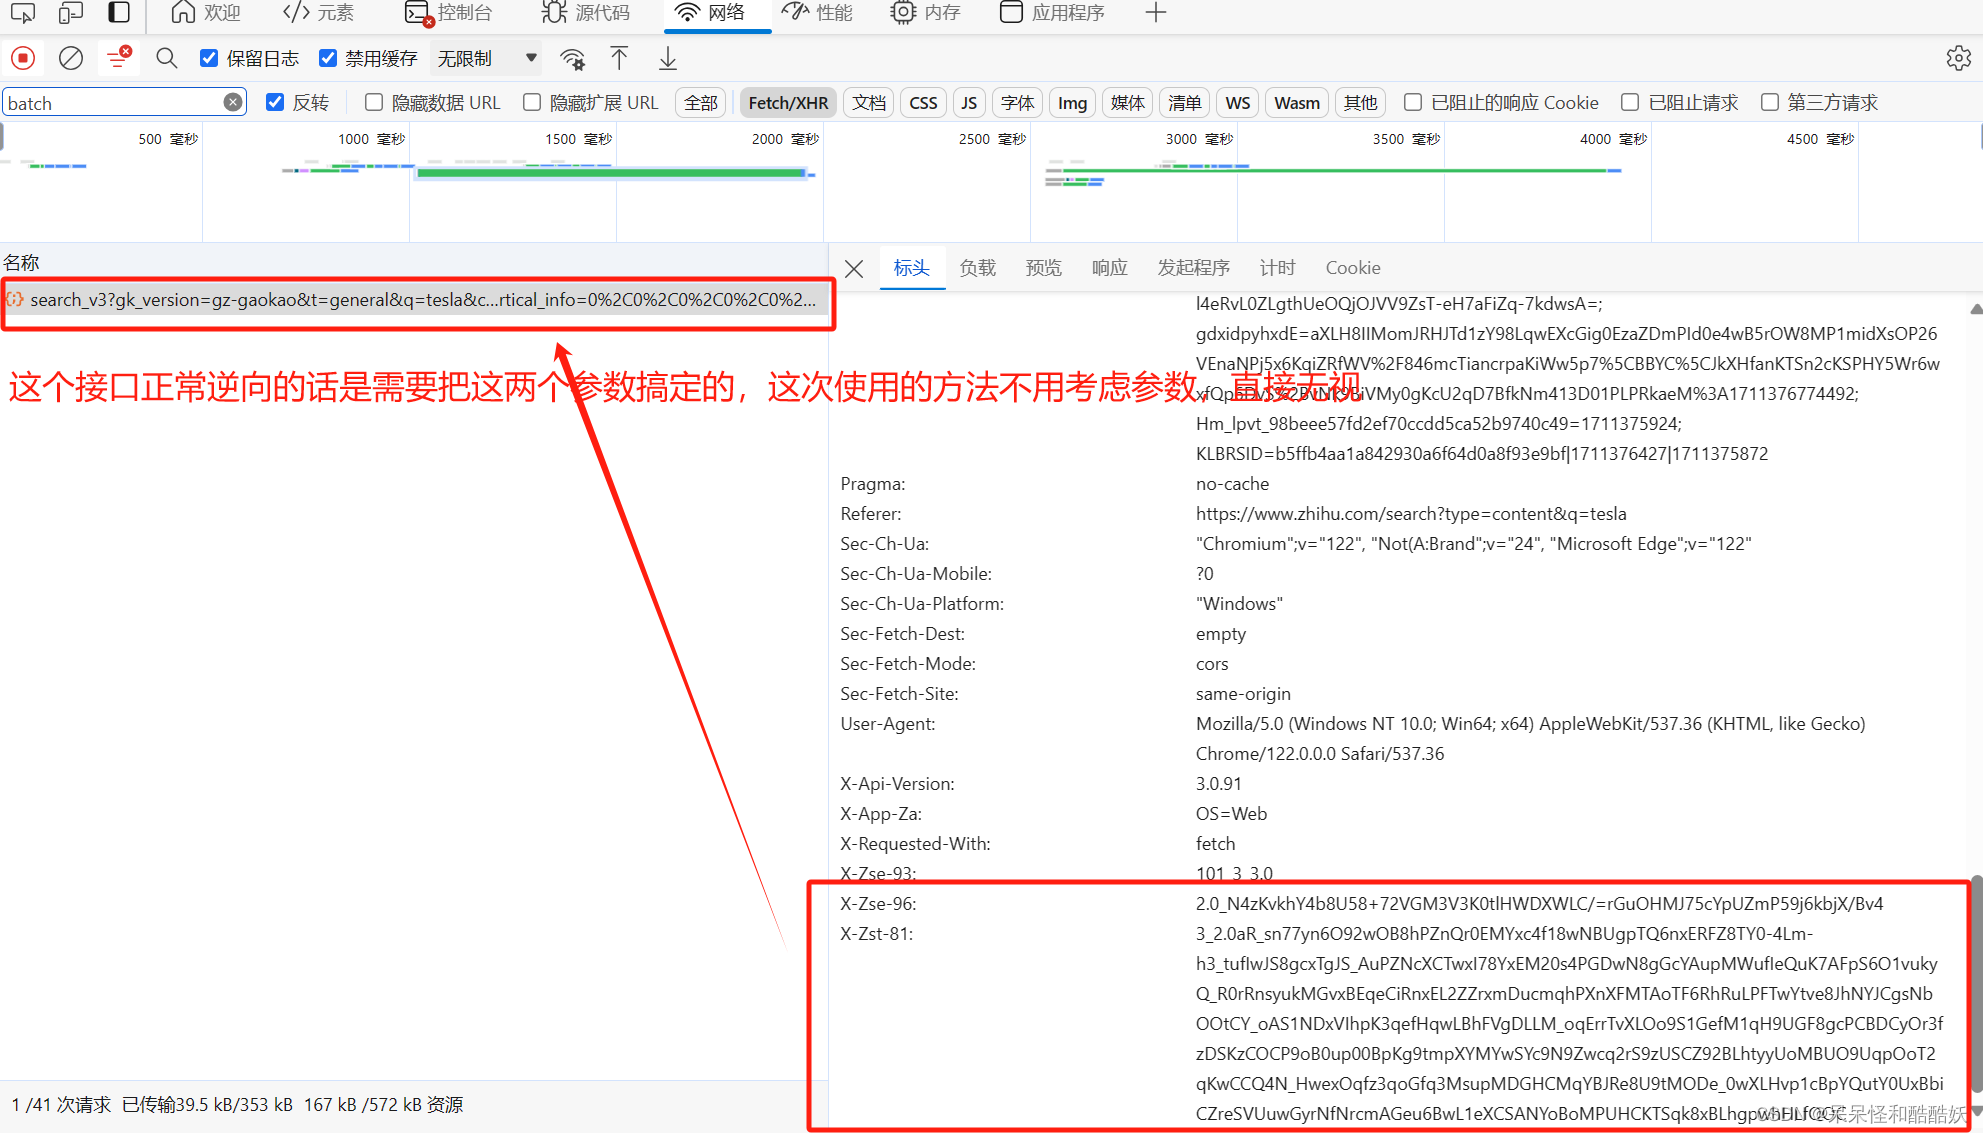
Task: Filter by CSS type
Action: [x=923, y=103]
